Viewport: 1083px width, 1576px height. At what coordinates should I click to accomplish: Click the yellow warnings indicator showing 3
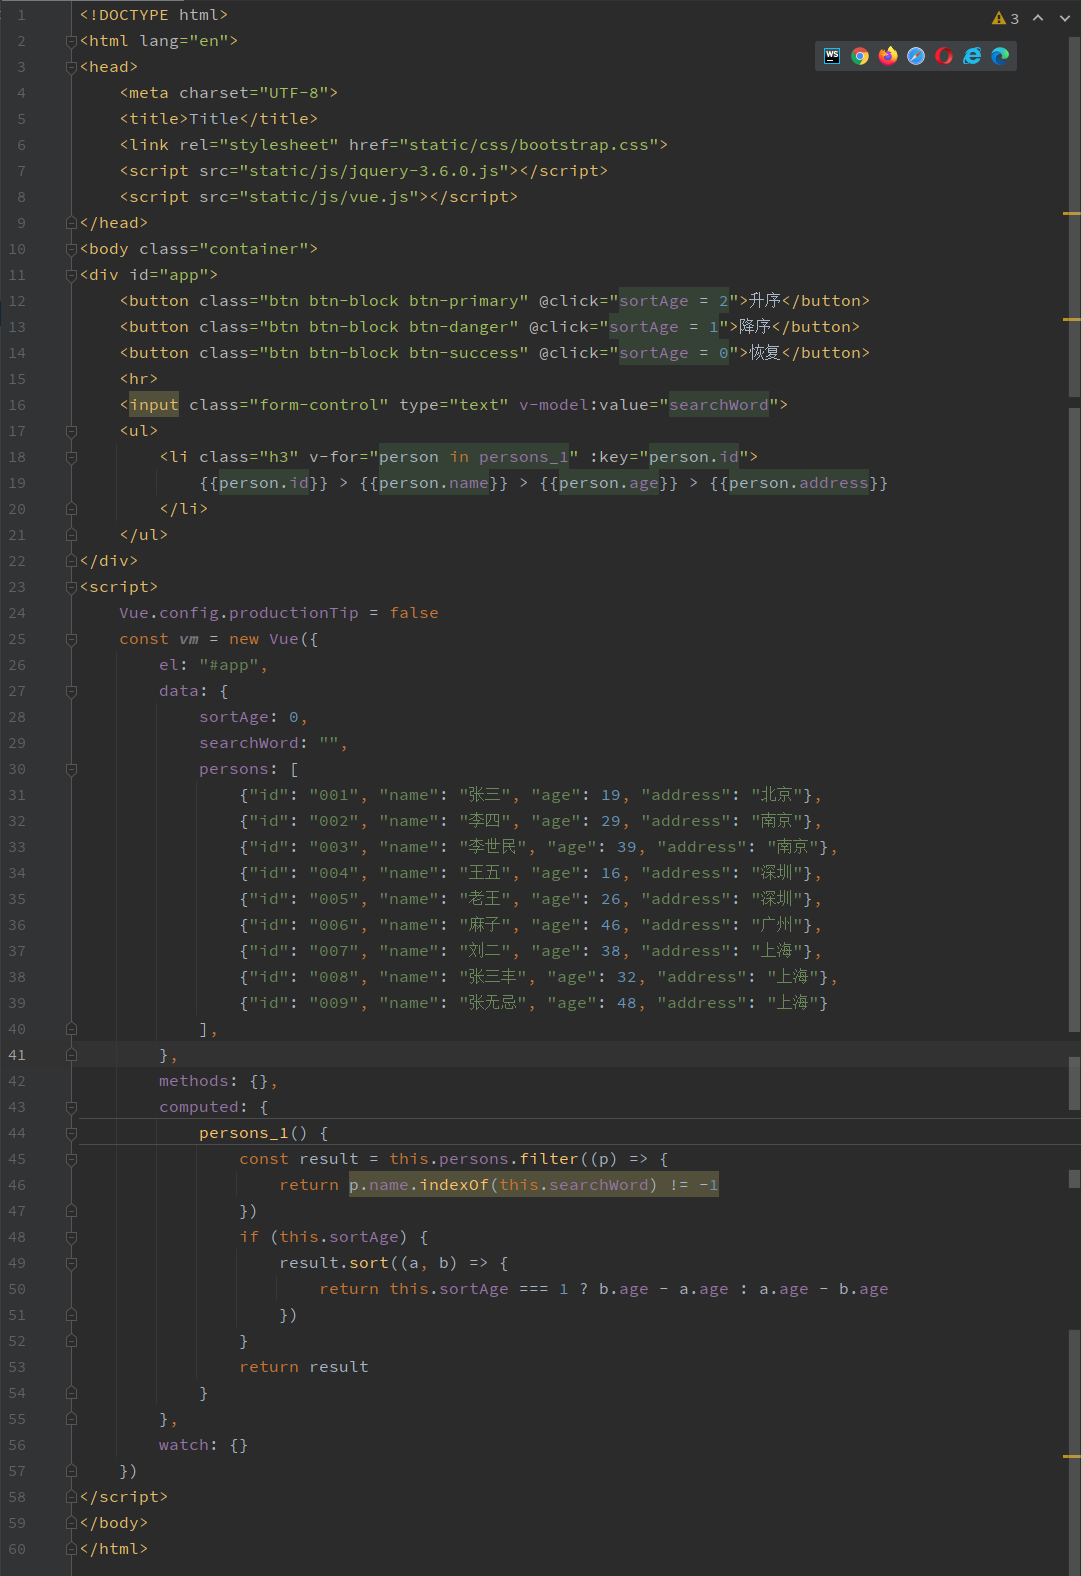[1006, 18]
